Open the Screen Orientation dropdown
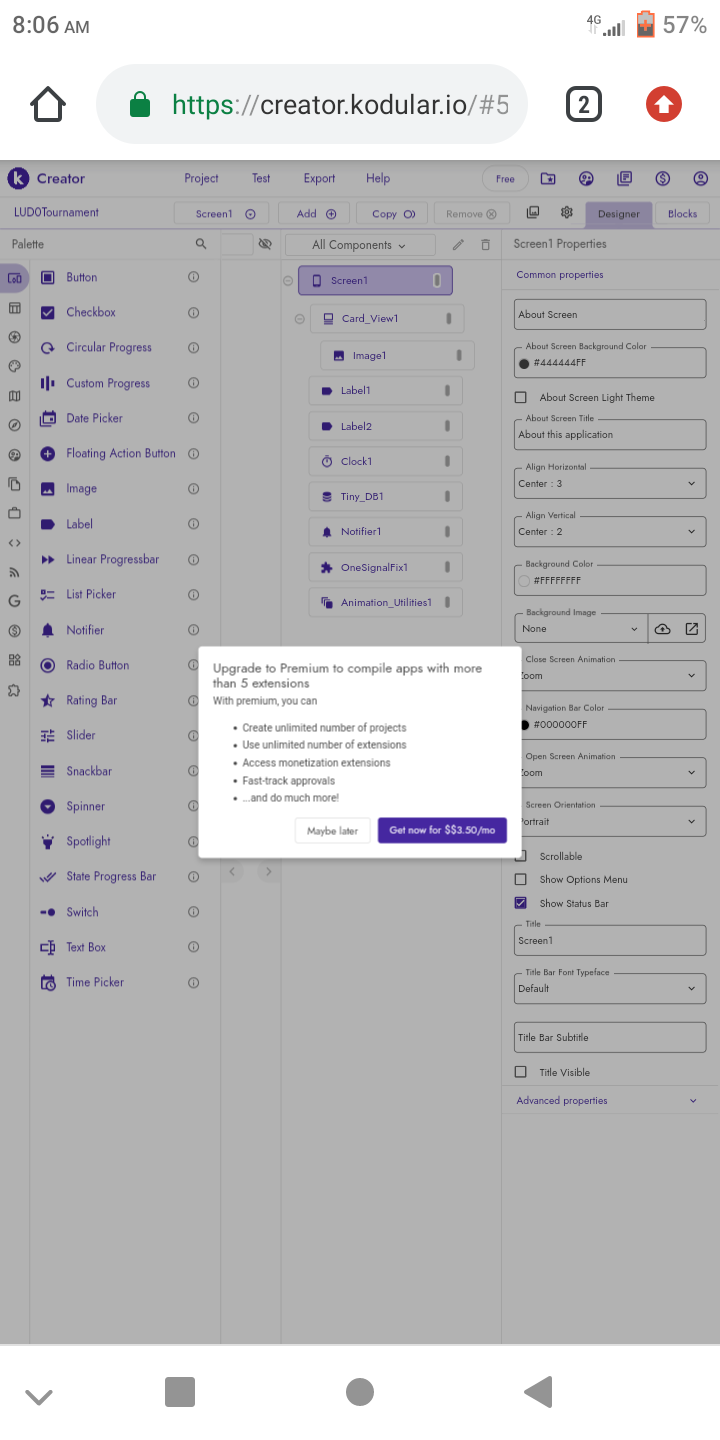Viewport: 720px width, 1440px height. [610, 820]
